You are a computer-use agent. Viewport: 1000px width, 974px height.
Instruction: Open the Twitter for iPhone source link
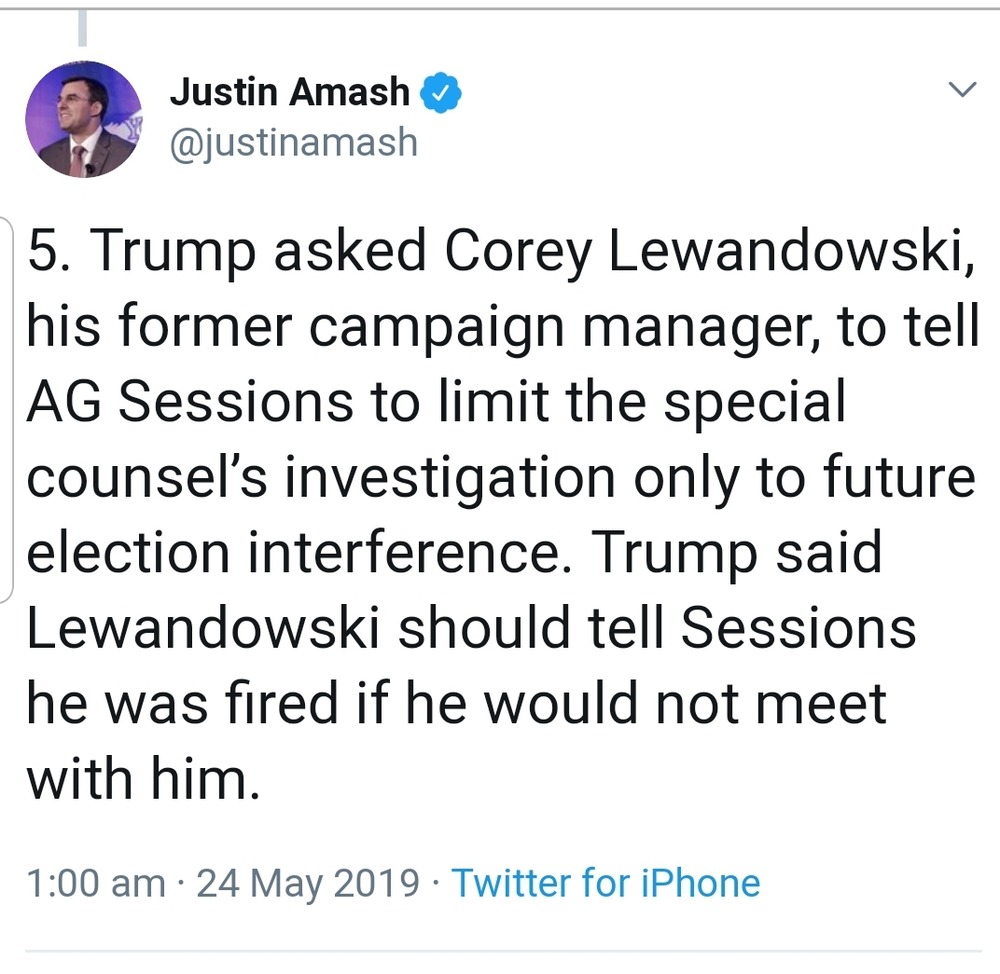pos(605,883)
